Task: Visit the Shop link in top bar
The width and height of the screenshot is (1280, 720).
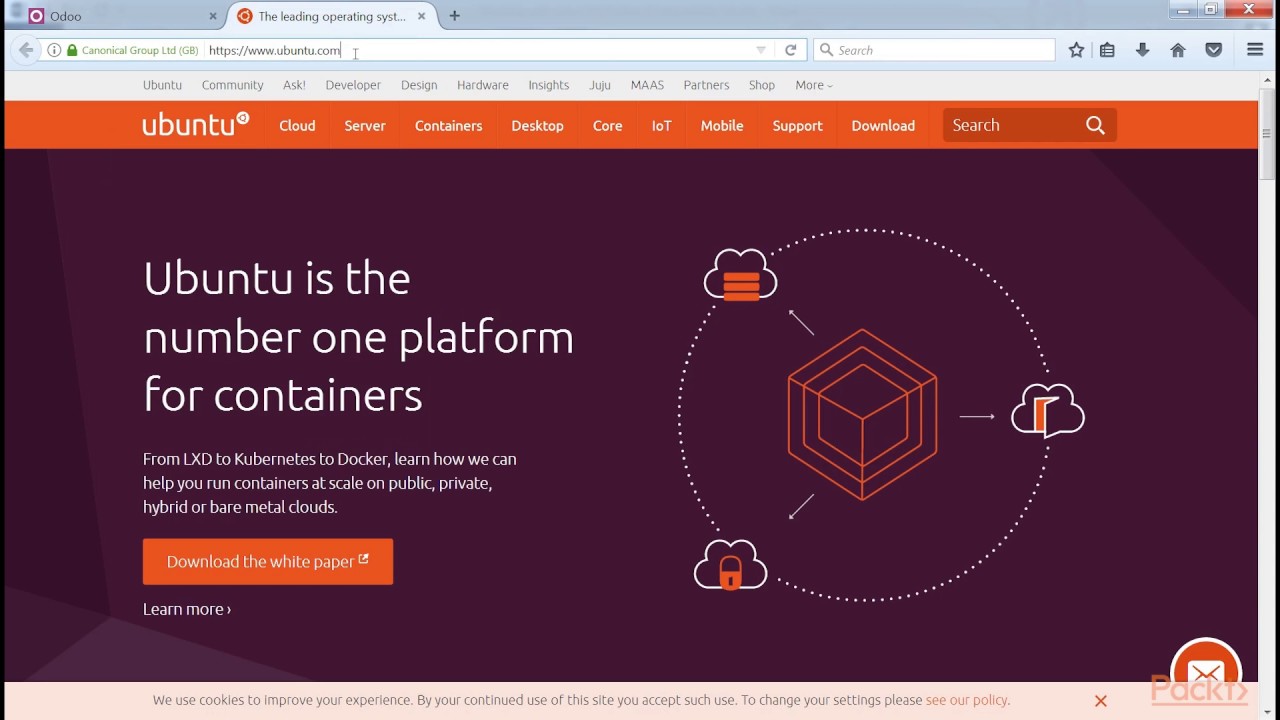Action: point(762,85)
